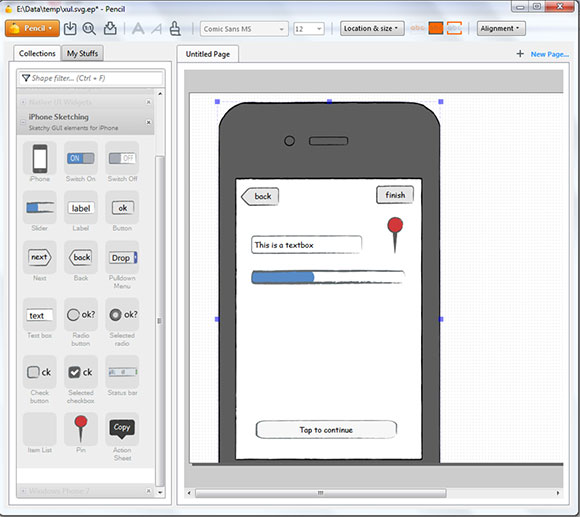Click the Shape filter input field
Image resolution: width=580 pixels, height=517 pixels.
(91, 78)
